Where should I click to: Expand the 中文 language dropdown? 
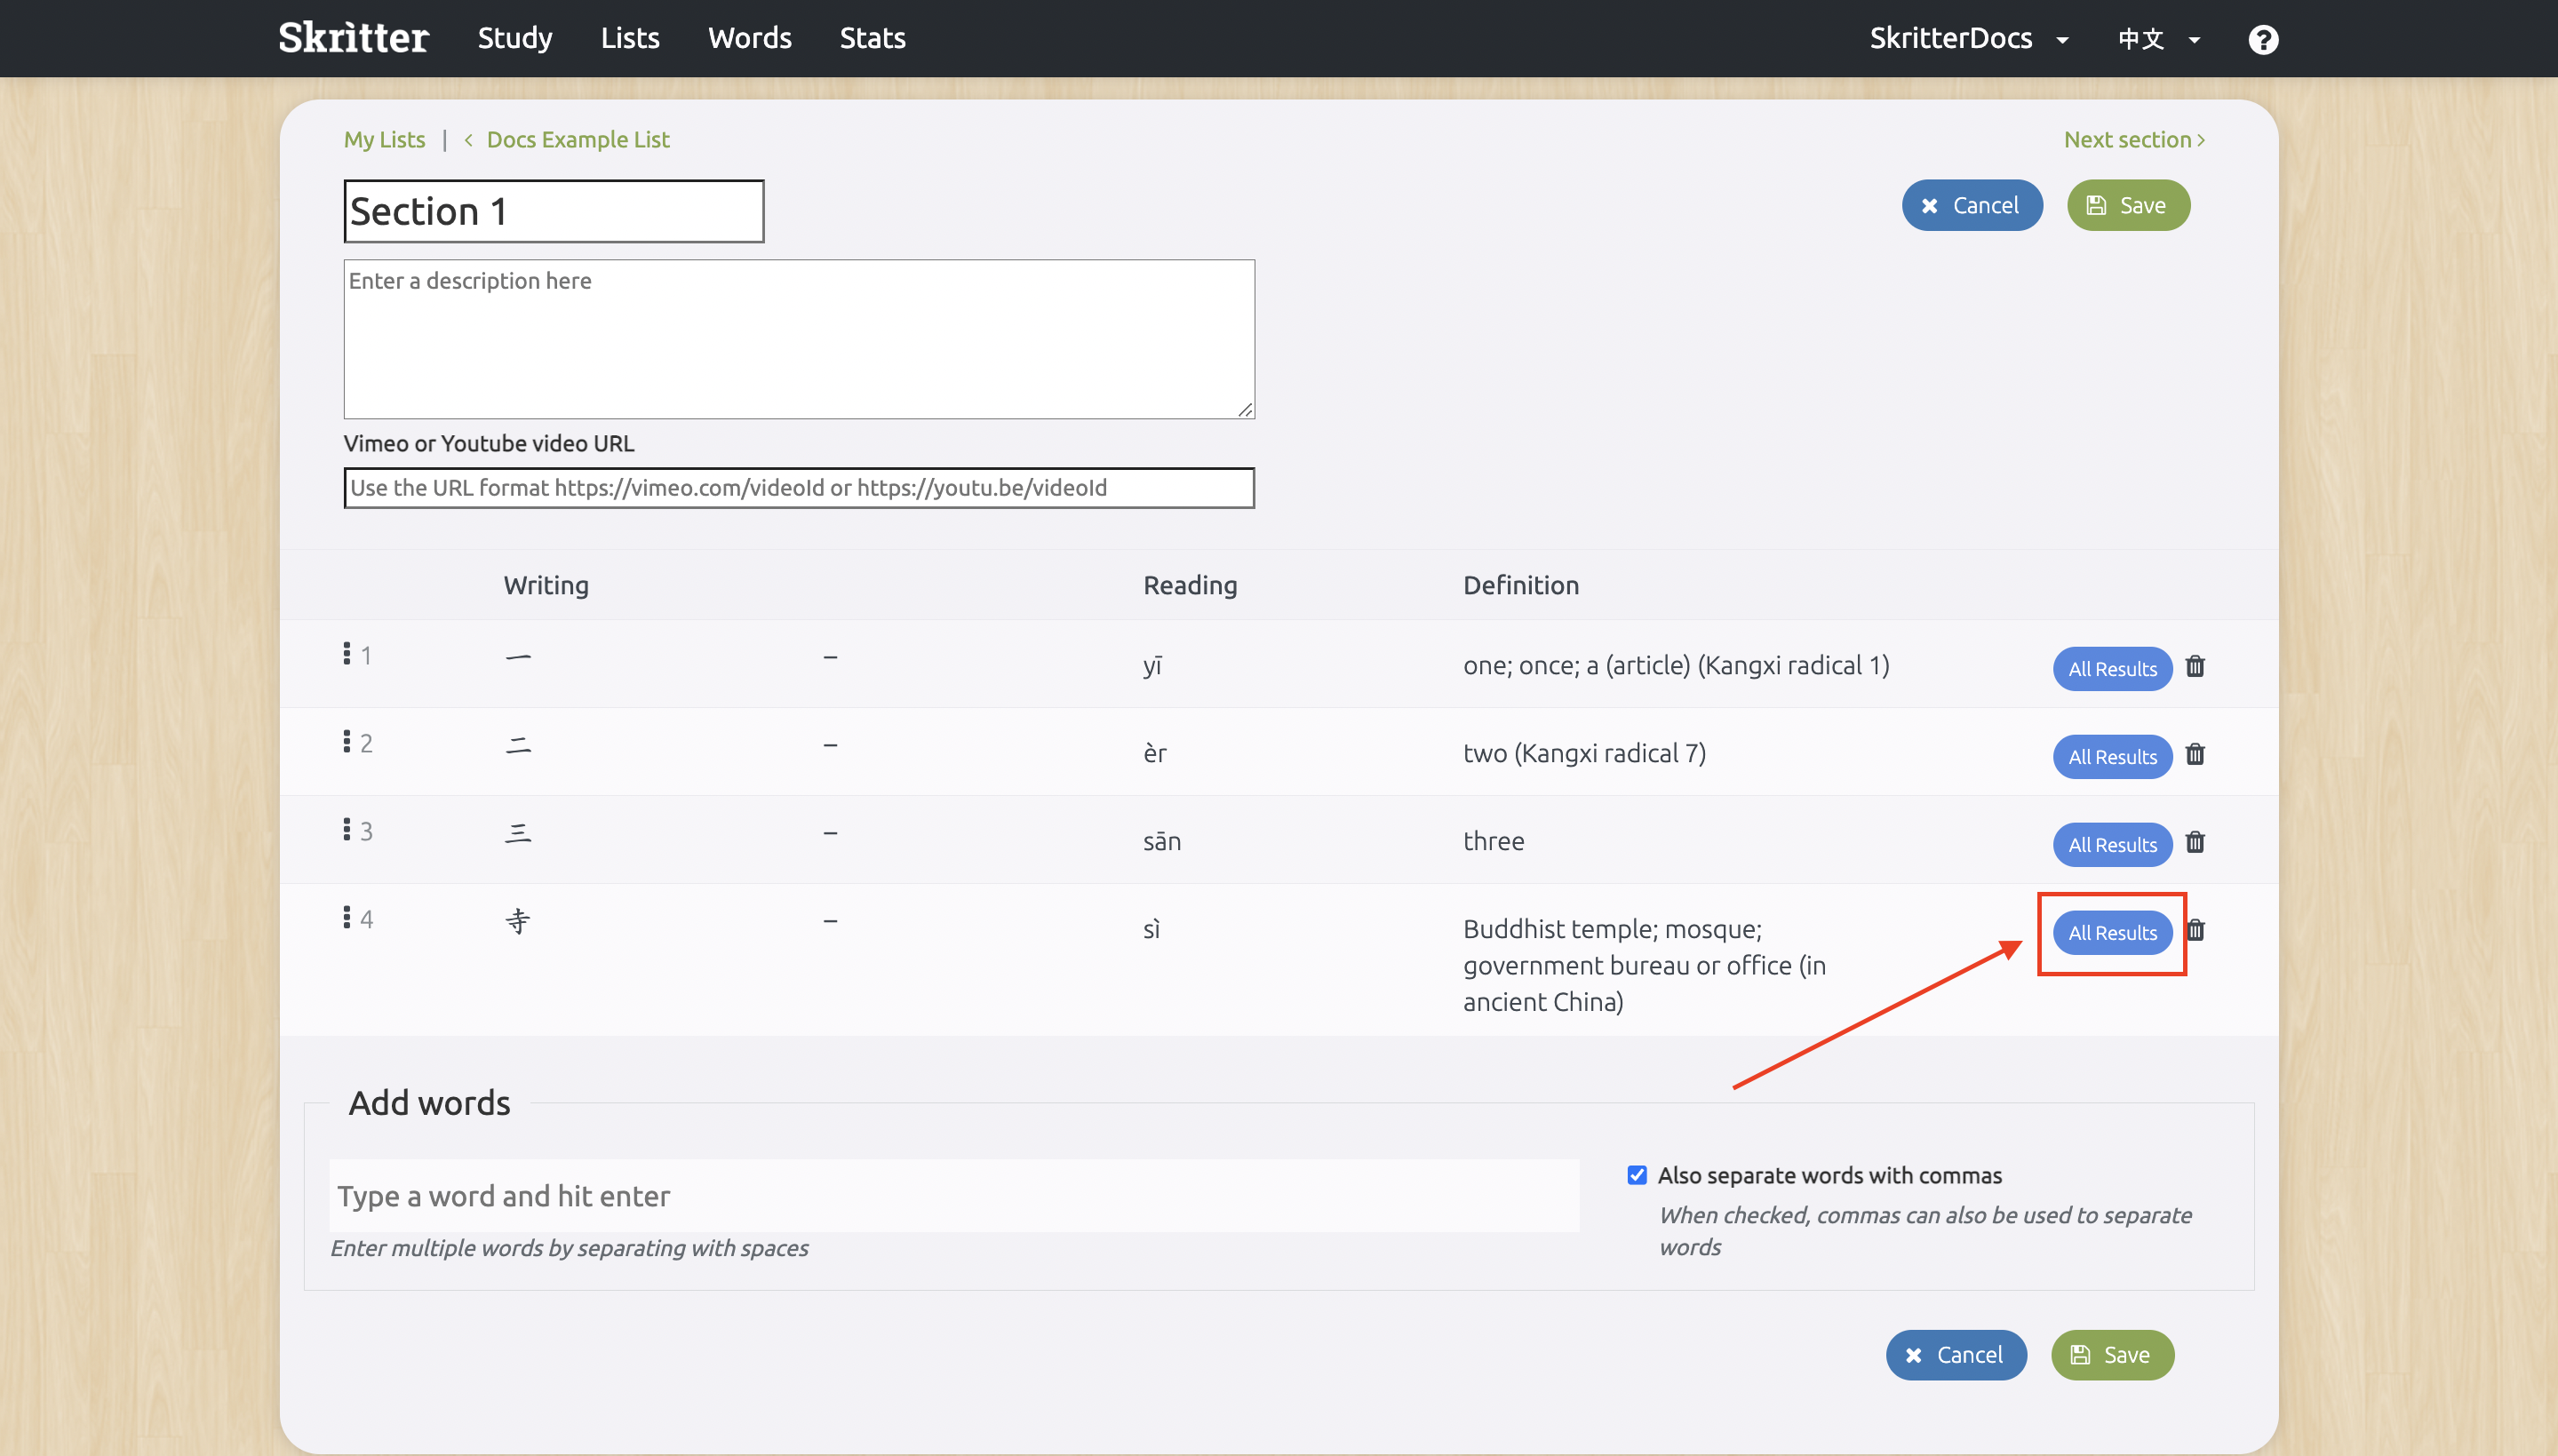(x=2158, y=39)
